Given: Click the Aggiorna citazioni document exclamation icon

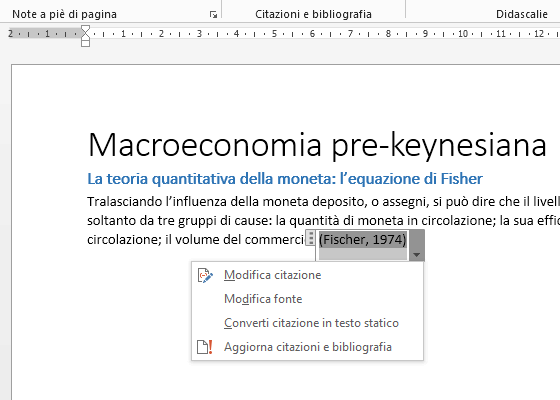Looking at the screenshot, I should tap(205, 347).
